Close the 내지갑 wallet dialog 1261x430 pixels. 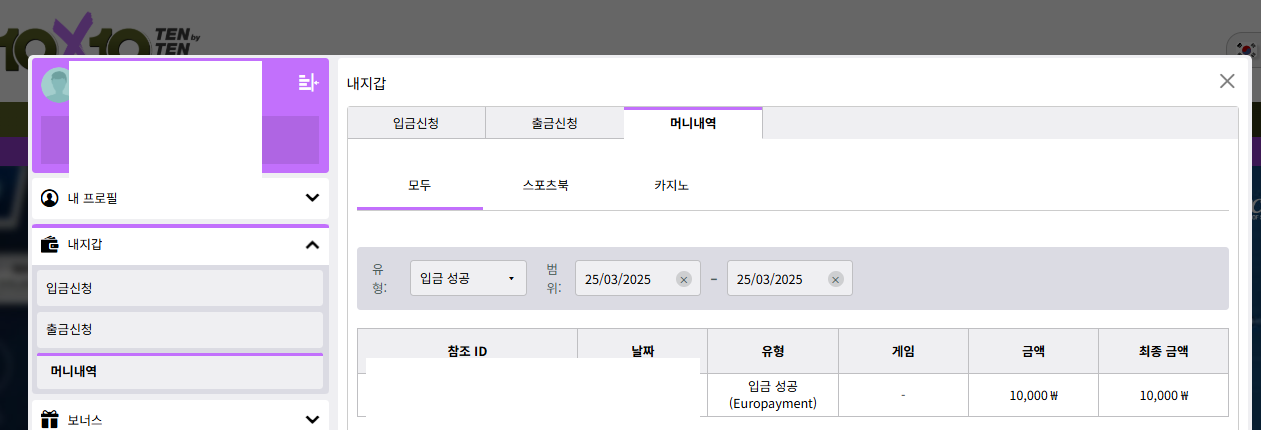pos(1227,81)
